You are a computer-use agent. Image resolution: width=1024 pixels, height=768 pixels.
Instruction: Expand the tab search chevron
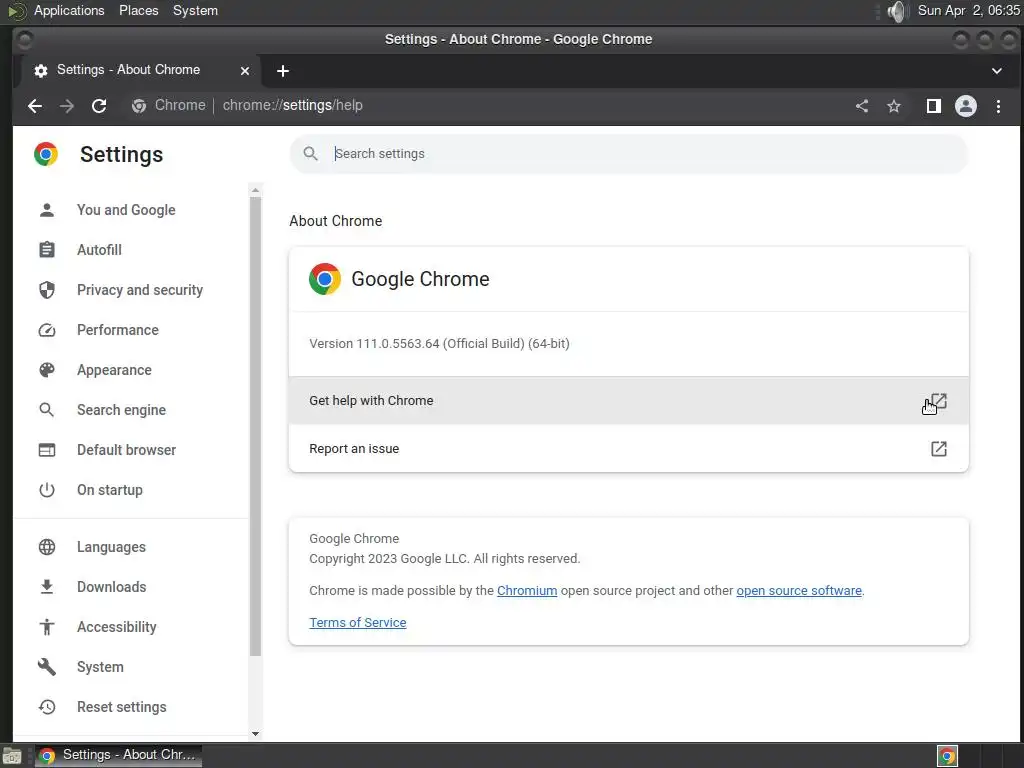tap(997, 71)
